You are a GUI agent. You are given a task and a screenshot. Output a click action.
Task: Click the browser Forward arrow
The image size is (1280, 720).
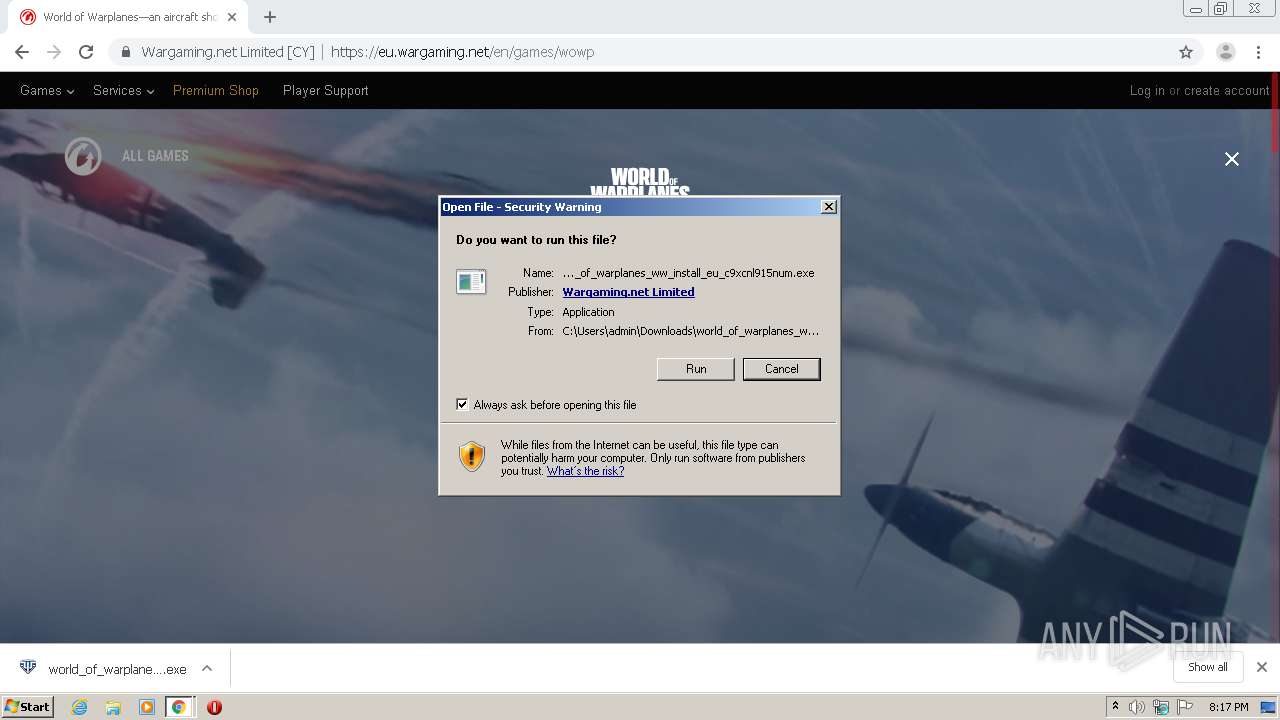coord(54,52)
